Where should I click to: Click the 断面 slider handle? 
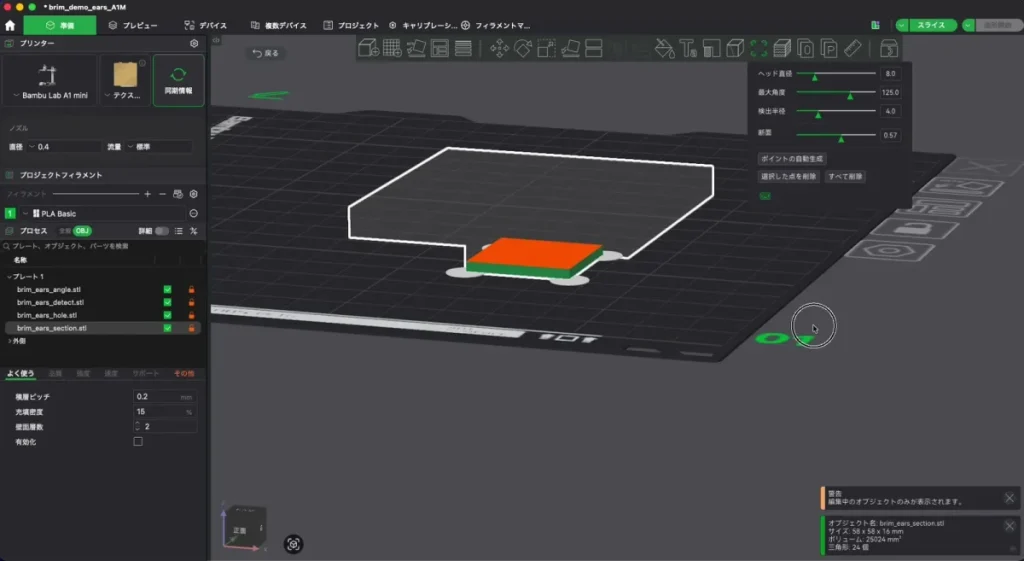[x=841, y=138]
